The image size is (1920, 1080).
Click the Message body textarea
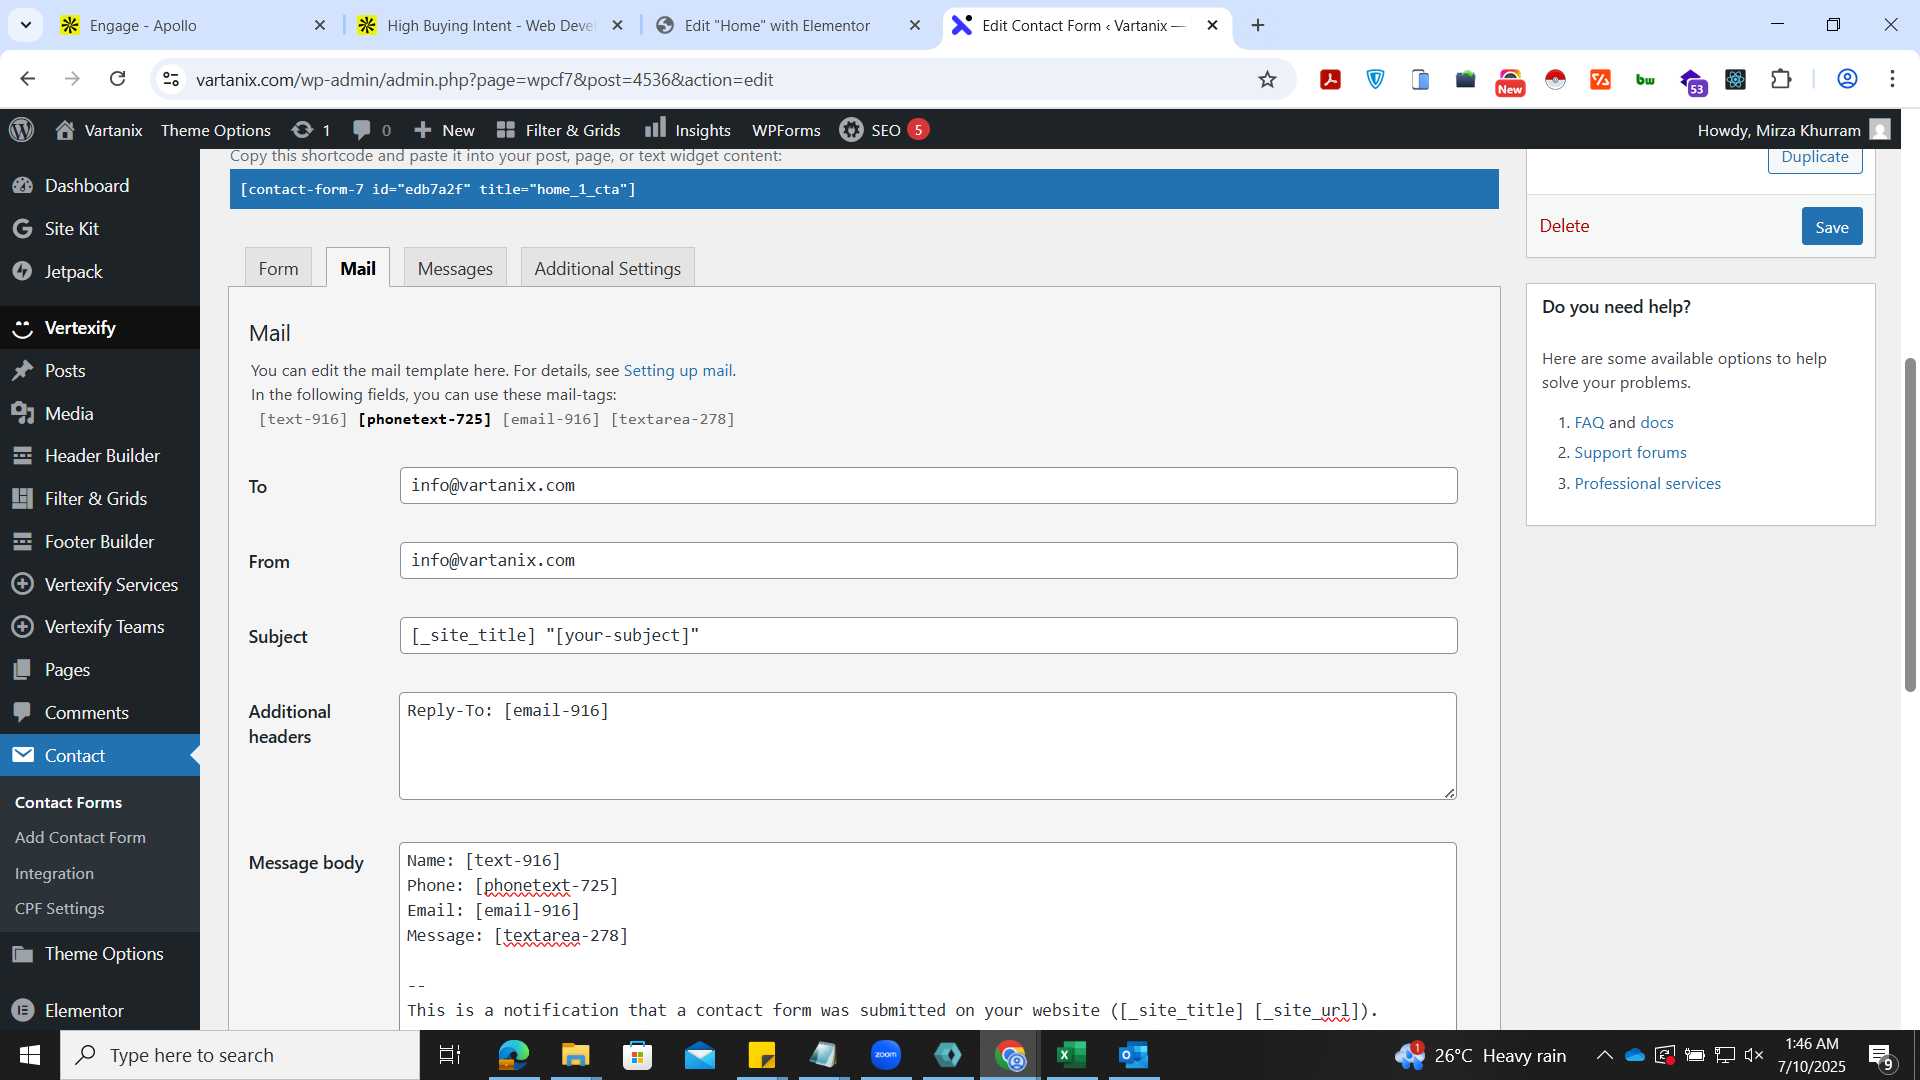(x=928, y=936)
